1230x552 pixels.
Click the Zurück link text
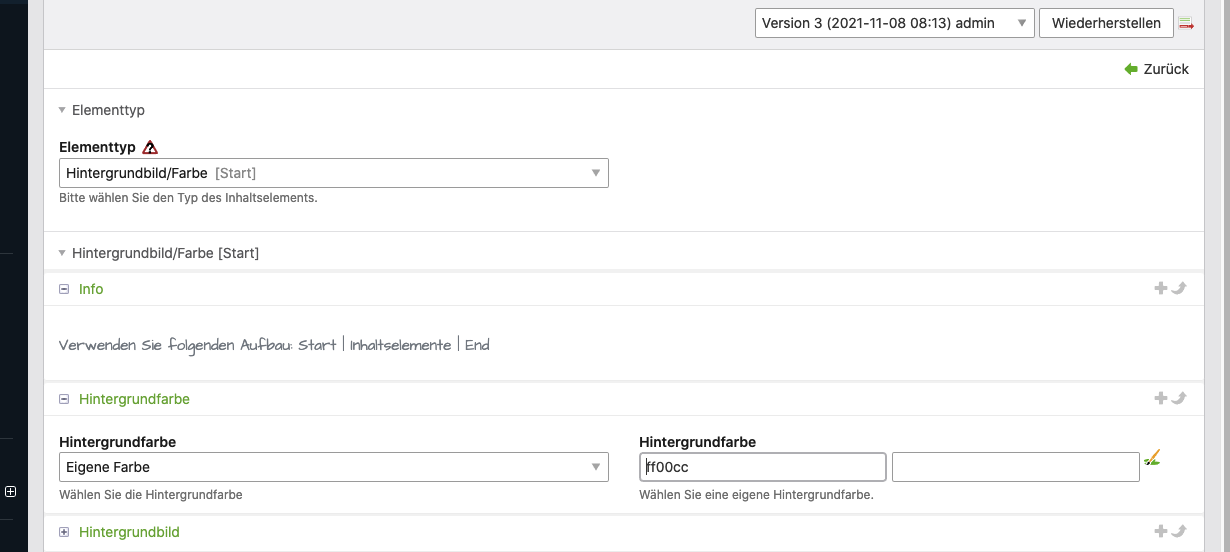[x=1166, y=69]
